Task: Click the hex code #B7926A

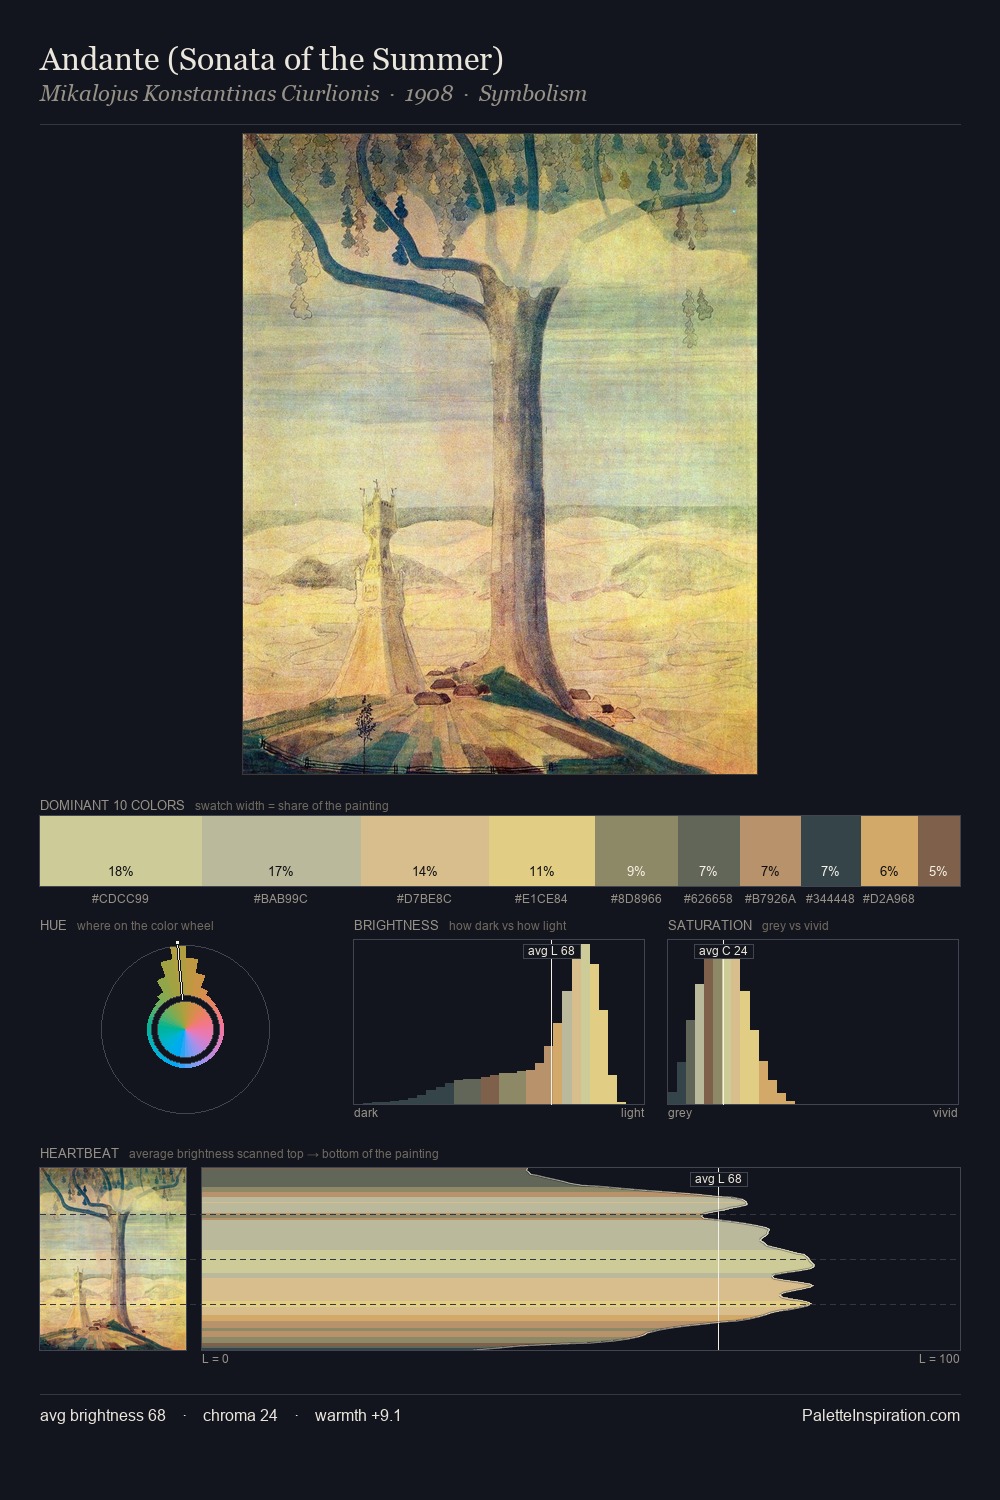Action: 770,899
